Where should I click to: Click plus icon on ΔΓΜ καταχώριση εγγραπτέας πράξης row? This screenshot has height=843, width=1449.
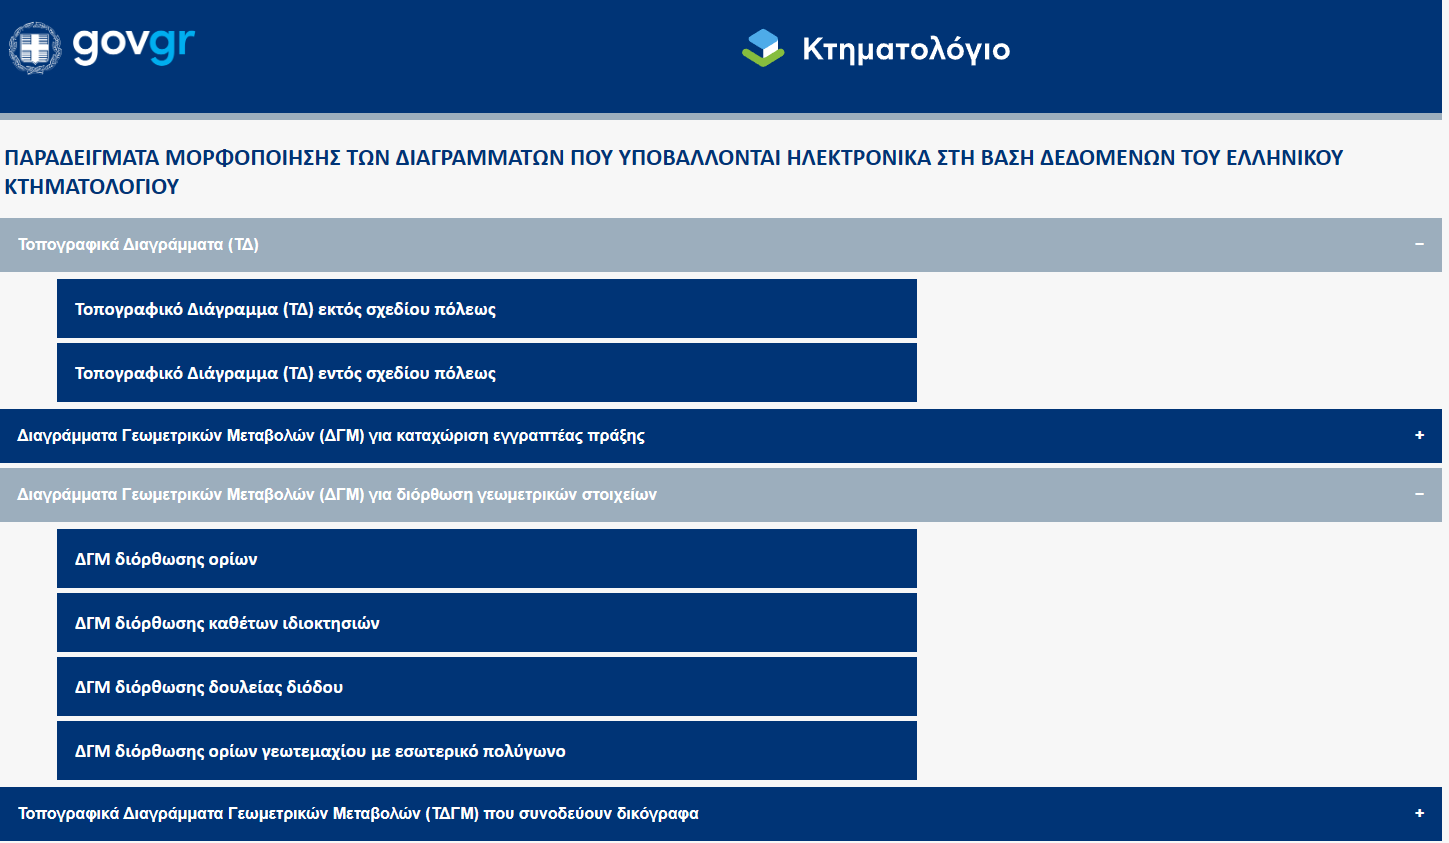tap(1418, 436)
